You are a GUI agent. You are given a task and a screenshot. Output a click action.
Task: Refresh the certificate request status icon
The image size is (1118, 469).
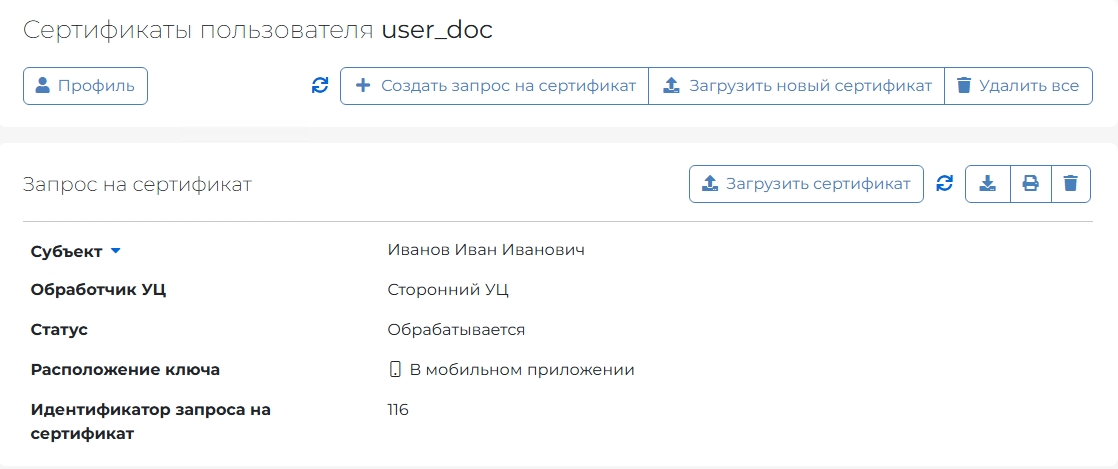(x=945, y=184)
